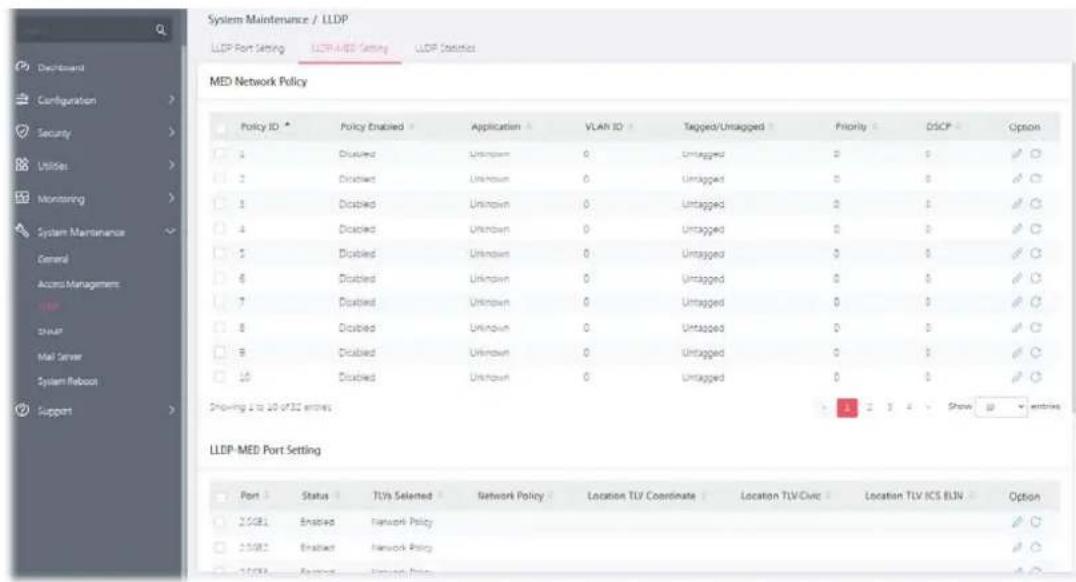Open Access Management in the sidebar
The width and height of the screenshot is (1076, 582).
[x=78, y=283]
